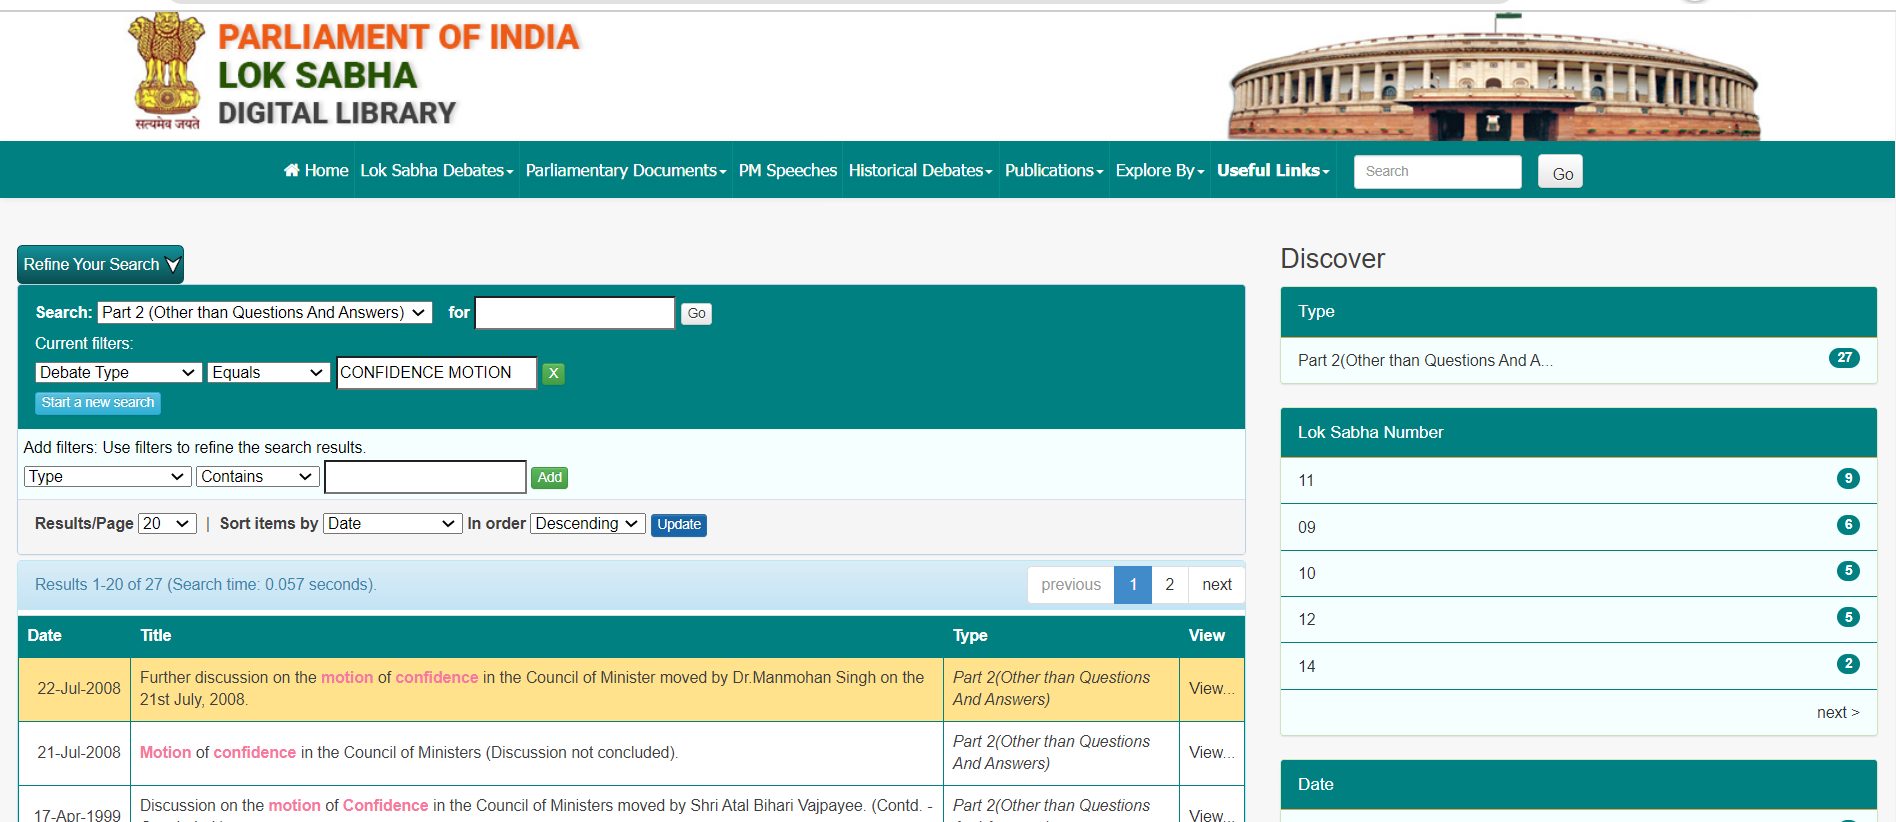
Task: Remove the CONFIDENCE MOTION filter with green X
Action: 553,373
